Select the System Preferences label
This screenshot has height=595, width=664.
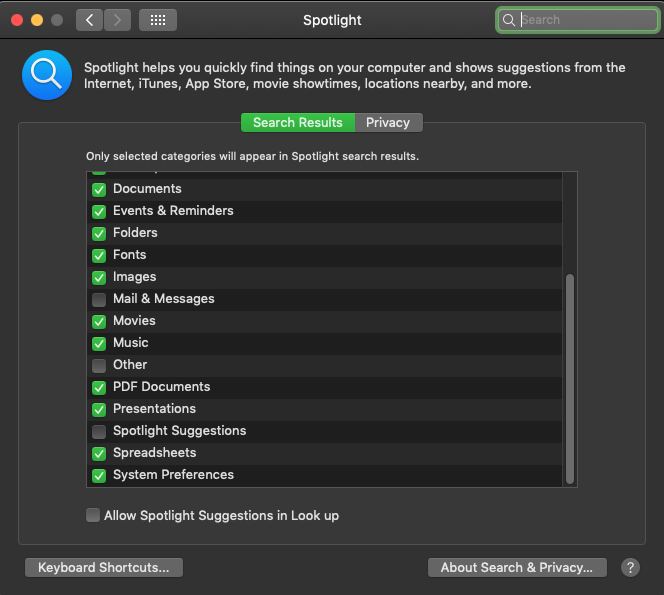[x=173, y=475]
